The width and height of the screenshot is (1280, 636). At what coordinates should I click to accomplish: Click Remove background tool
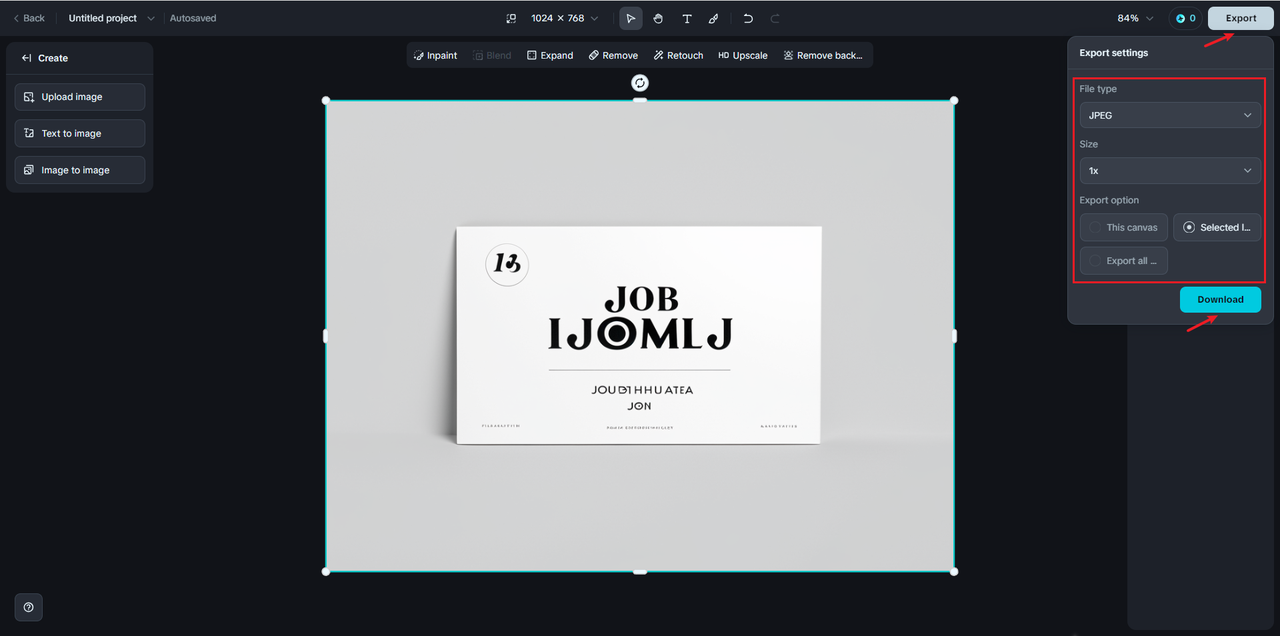click(x=823, y=55)
